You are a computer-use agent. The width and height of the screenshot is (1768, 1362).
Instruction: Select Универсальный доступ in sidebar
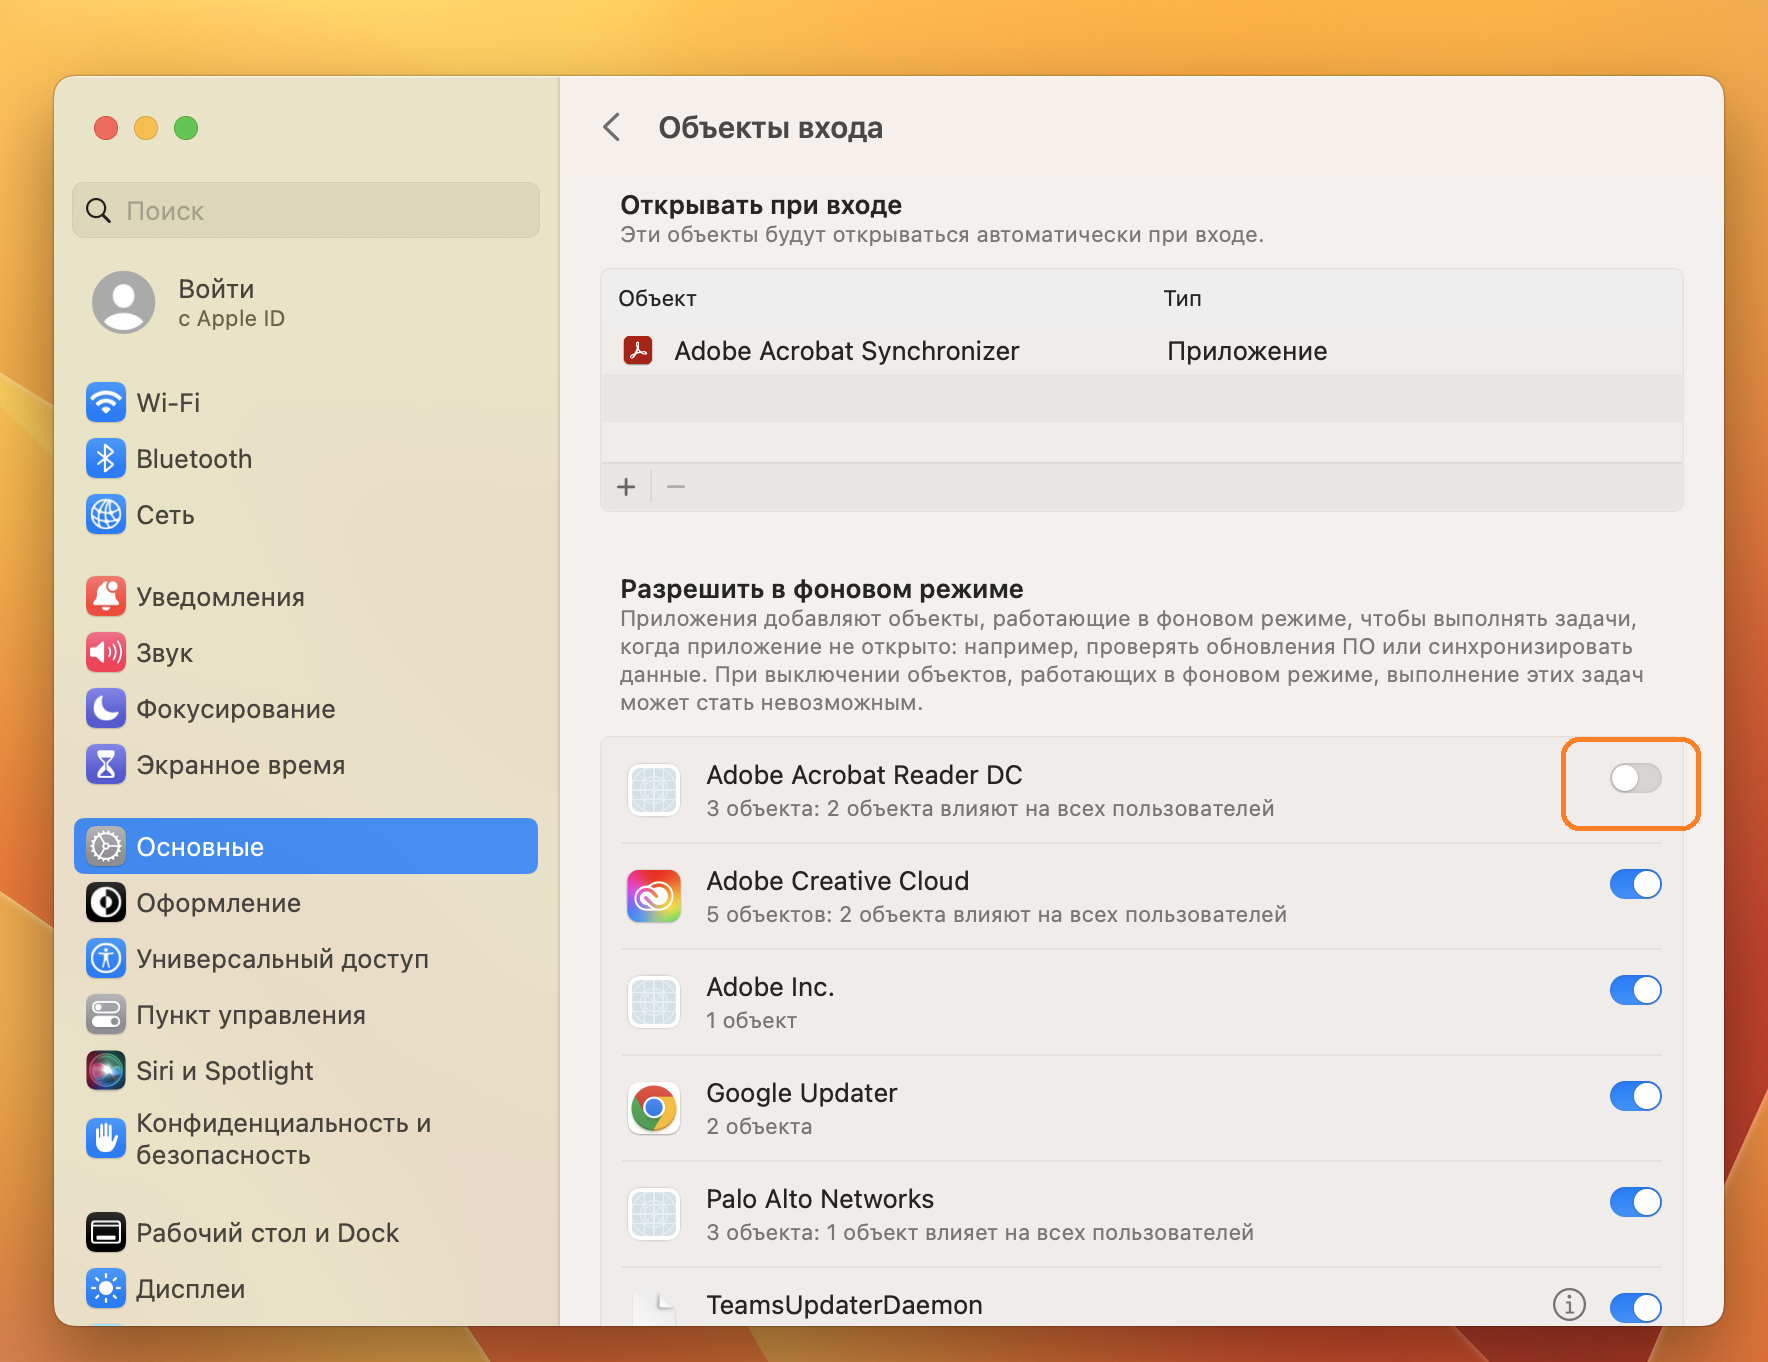point(282,959)
